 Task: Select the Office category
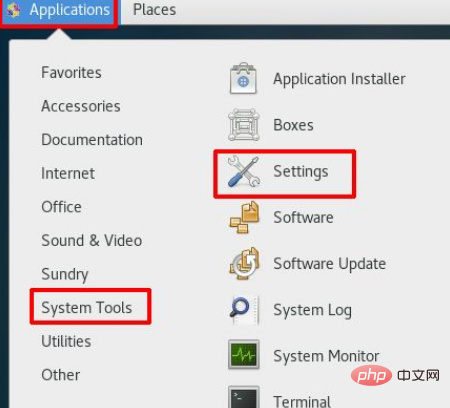[61, 207]
